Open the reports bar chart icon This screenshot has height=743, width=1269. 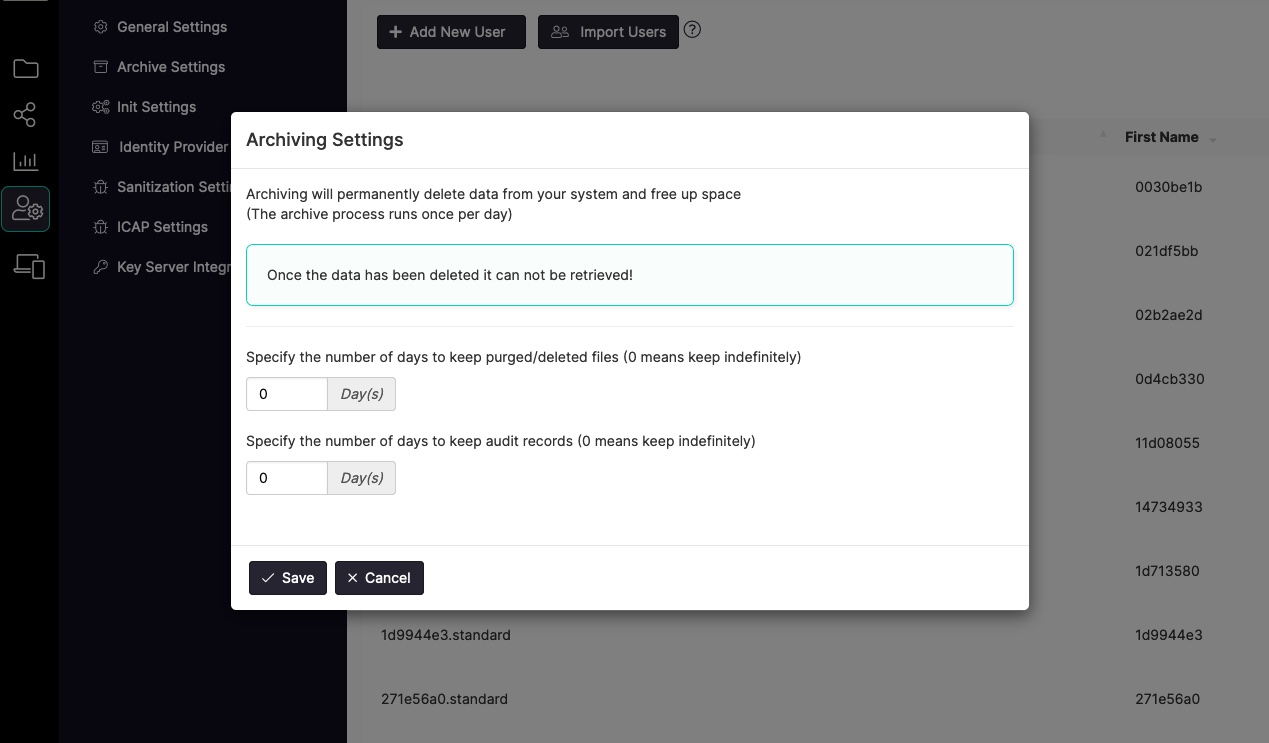pyautogui.click(x=26, y=161)
